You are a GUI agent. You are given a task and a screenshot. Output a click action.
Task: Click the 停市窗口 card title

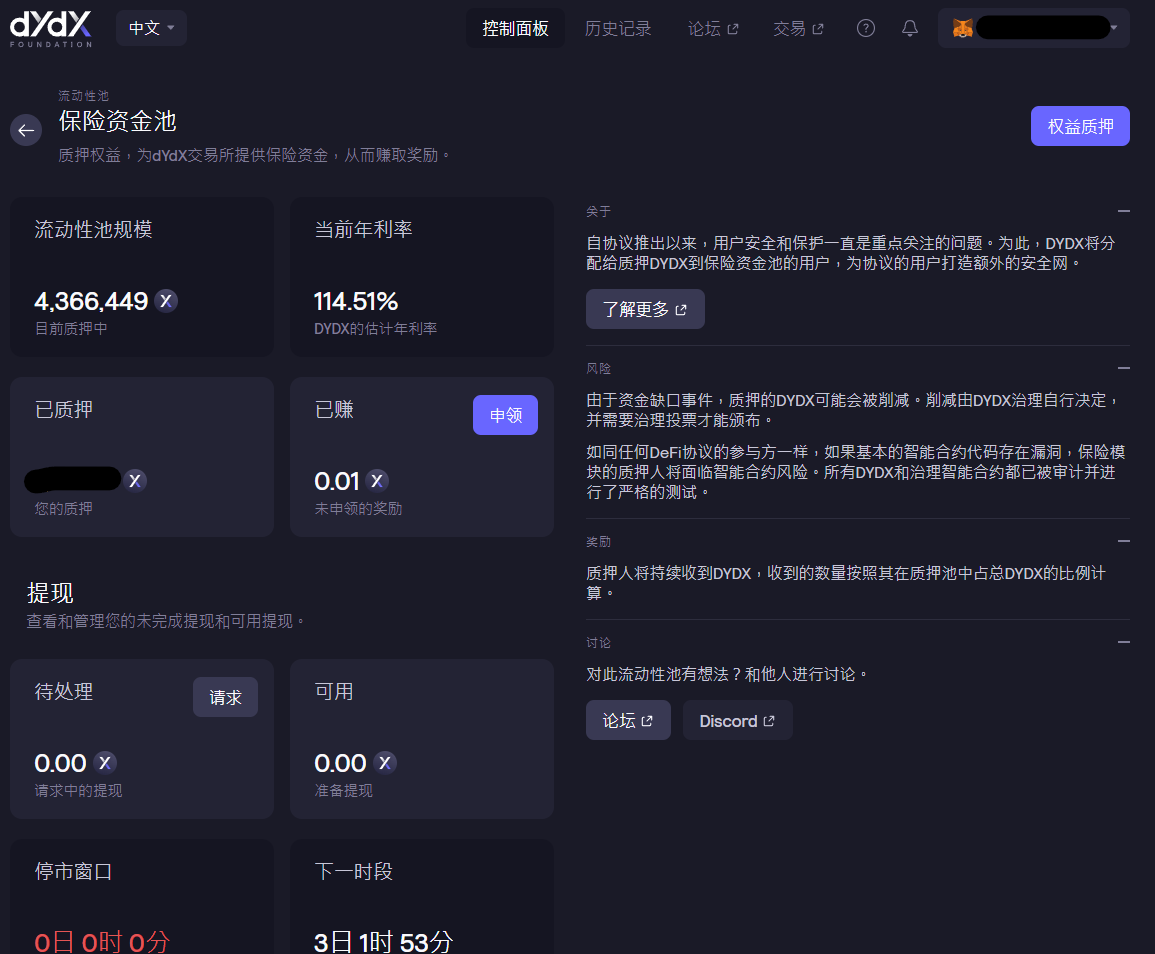click(73, 871)
